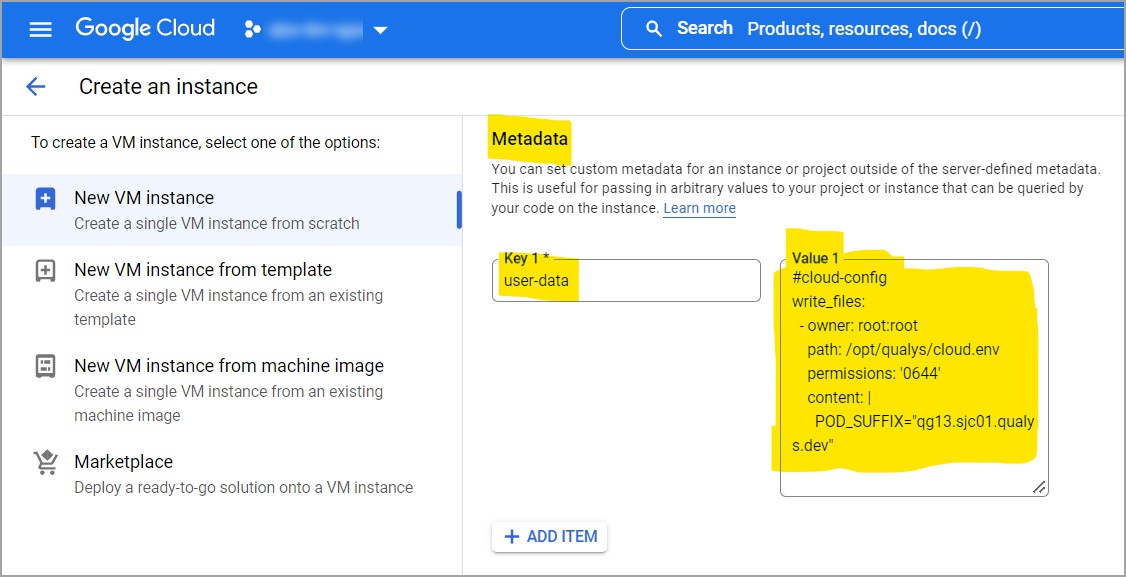This screenshot has width=1126, height=577.
Task: Go back using the left arrow
Action: (35, 87)
